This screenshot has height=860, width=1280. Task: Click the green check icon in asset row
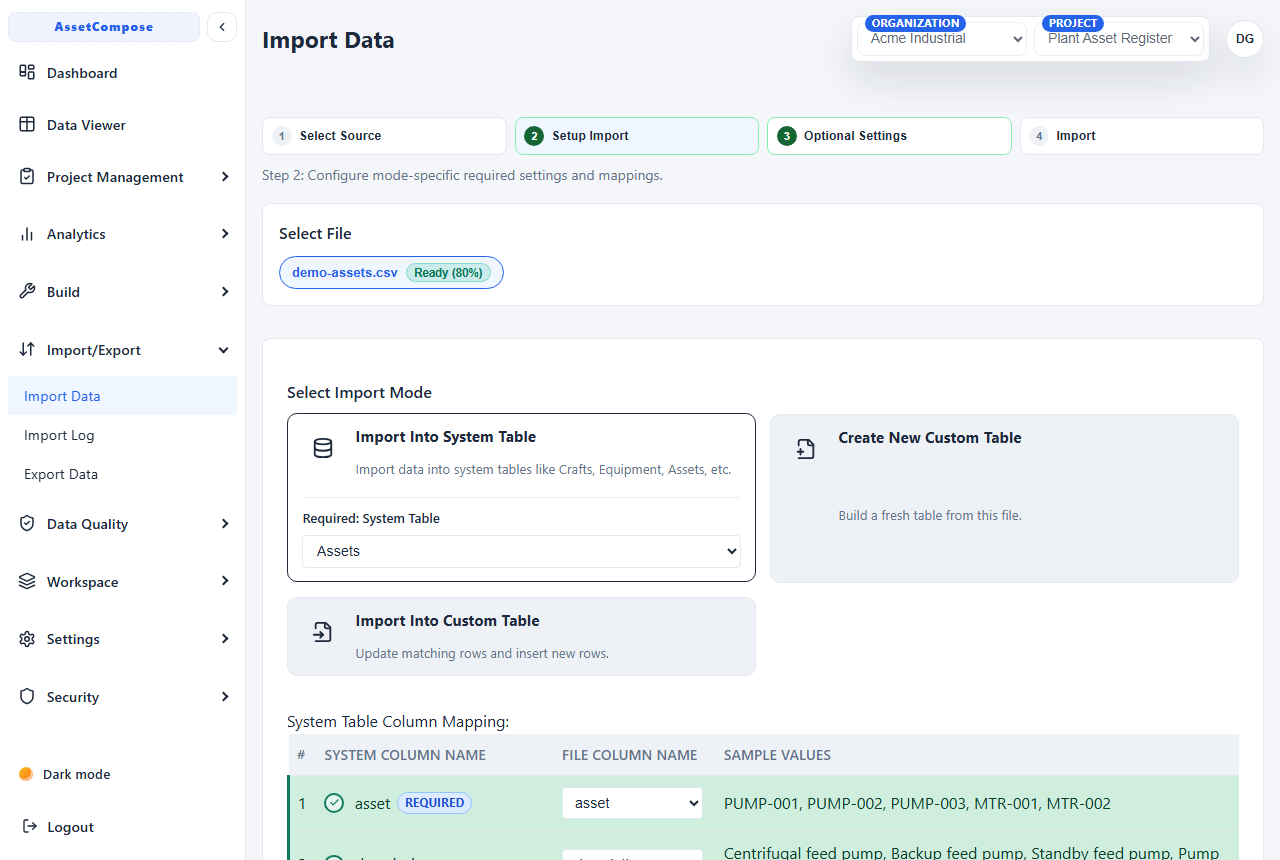334,803
